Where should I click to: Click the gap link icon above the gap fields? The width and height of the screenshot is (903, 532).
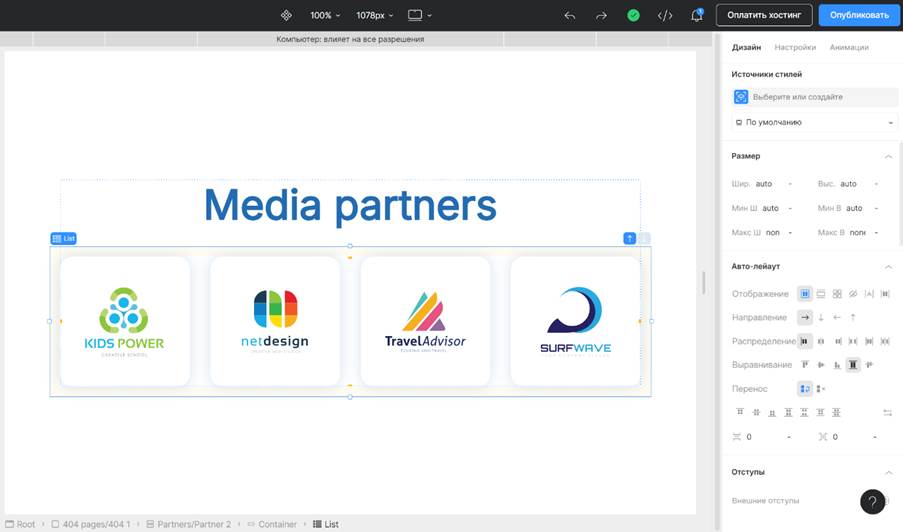[887, 412]
